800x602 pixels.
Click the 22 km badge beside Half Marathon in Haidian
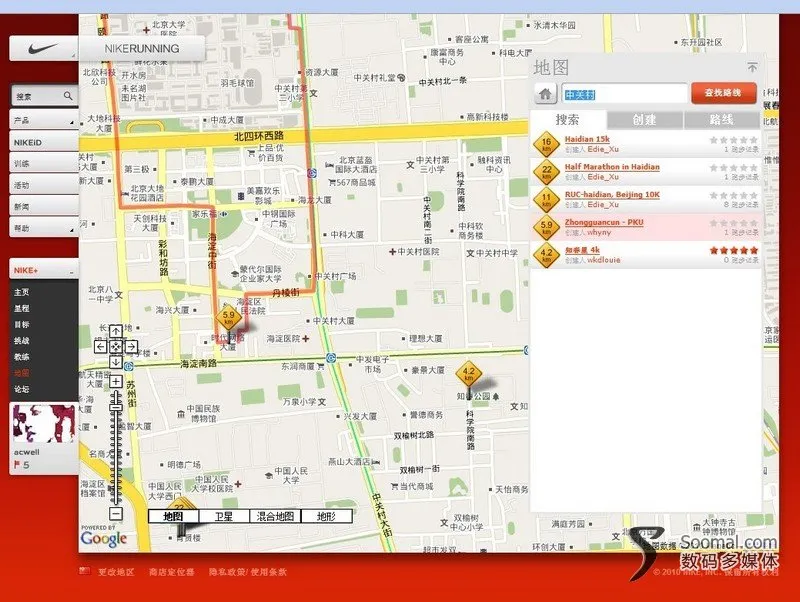[x=546, y=172]
